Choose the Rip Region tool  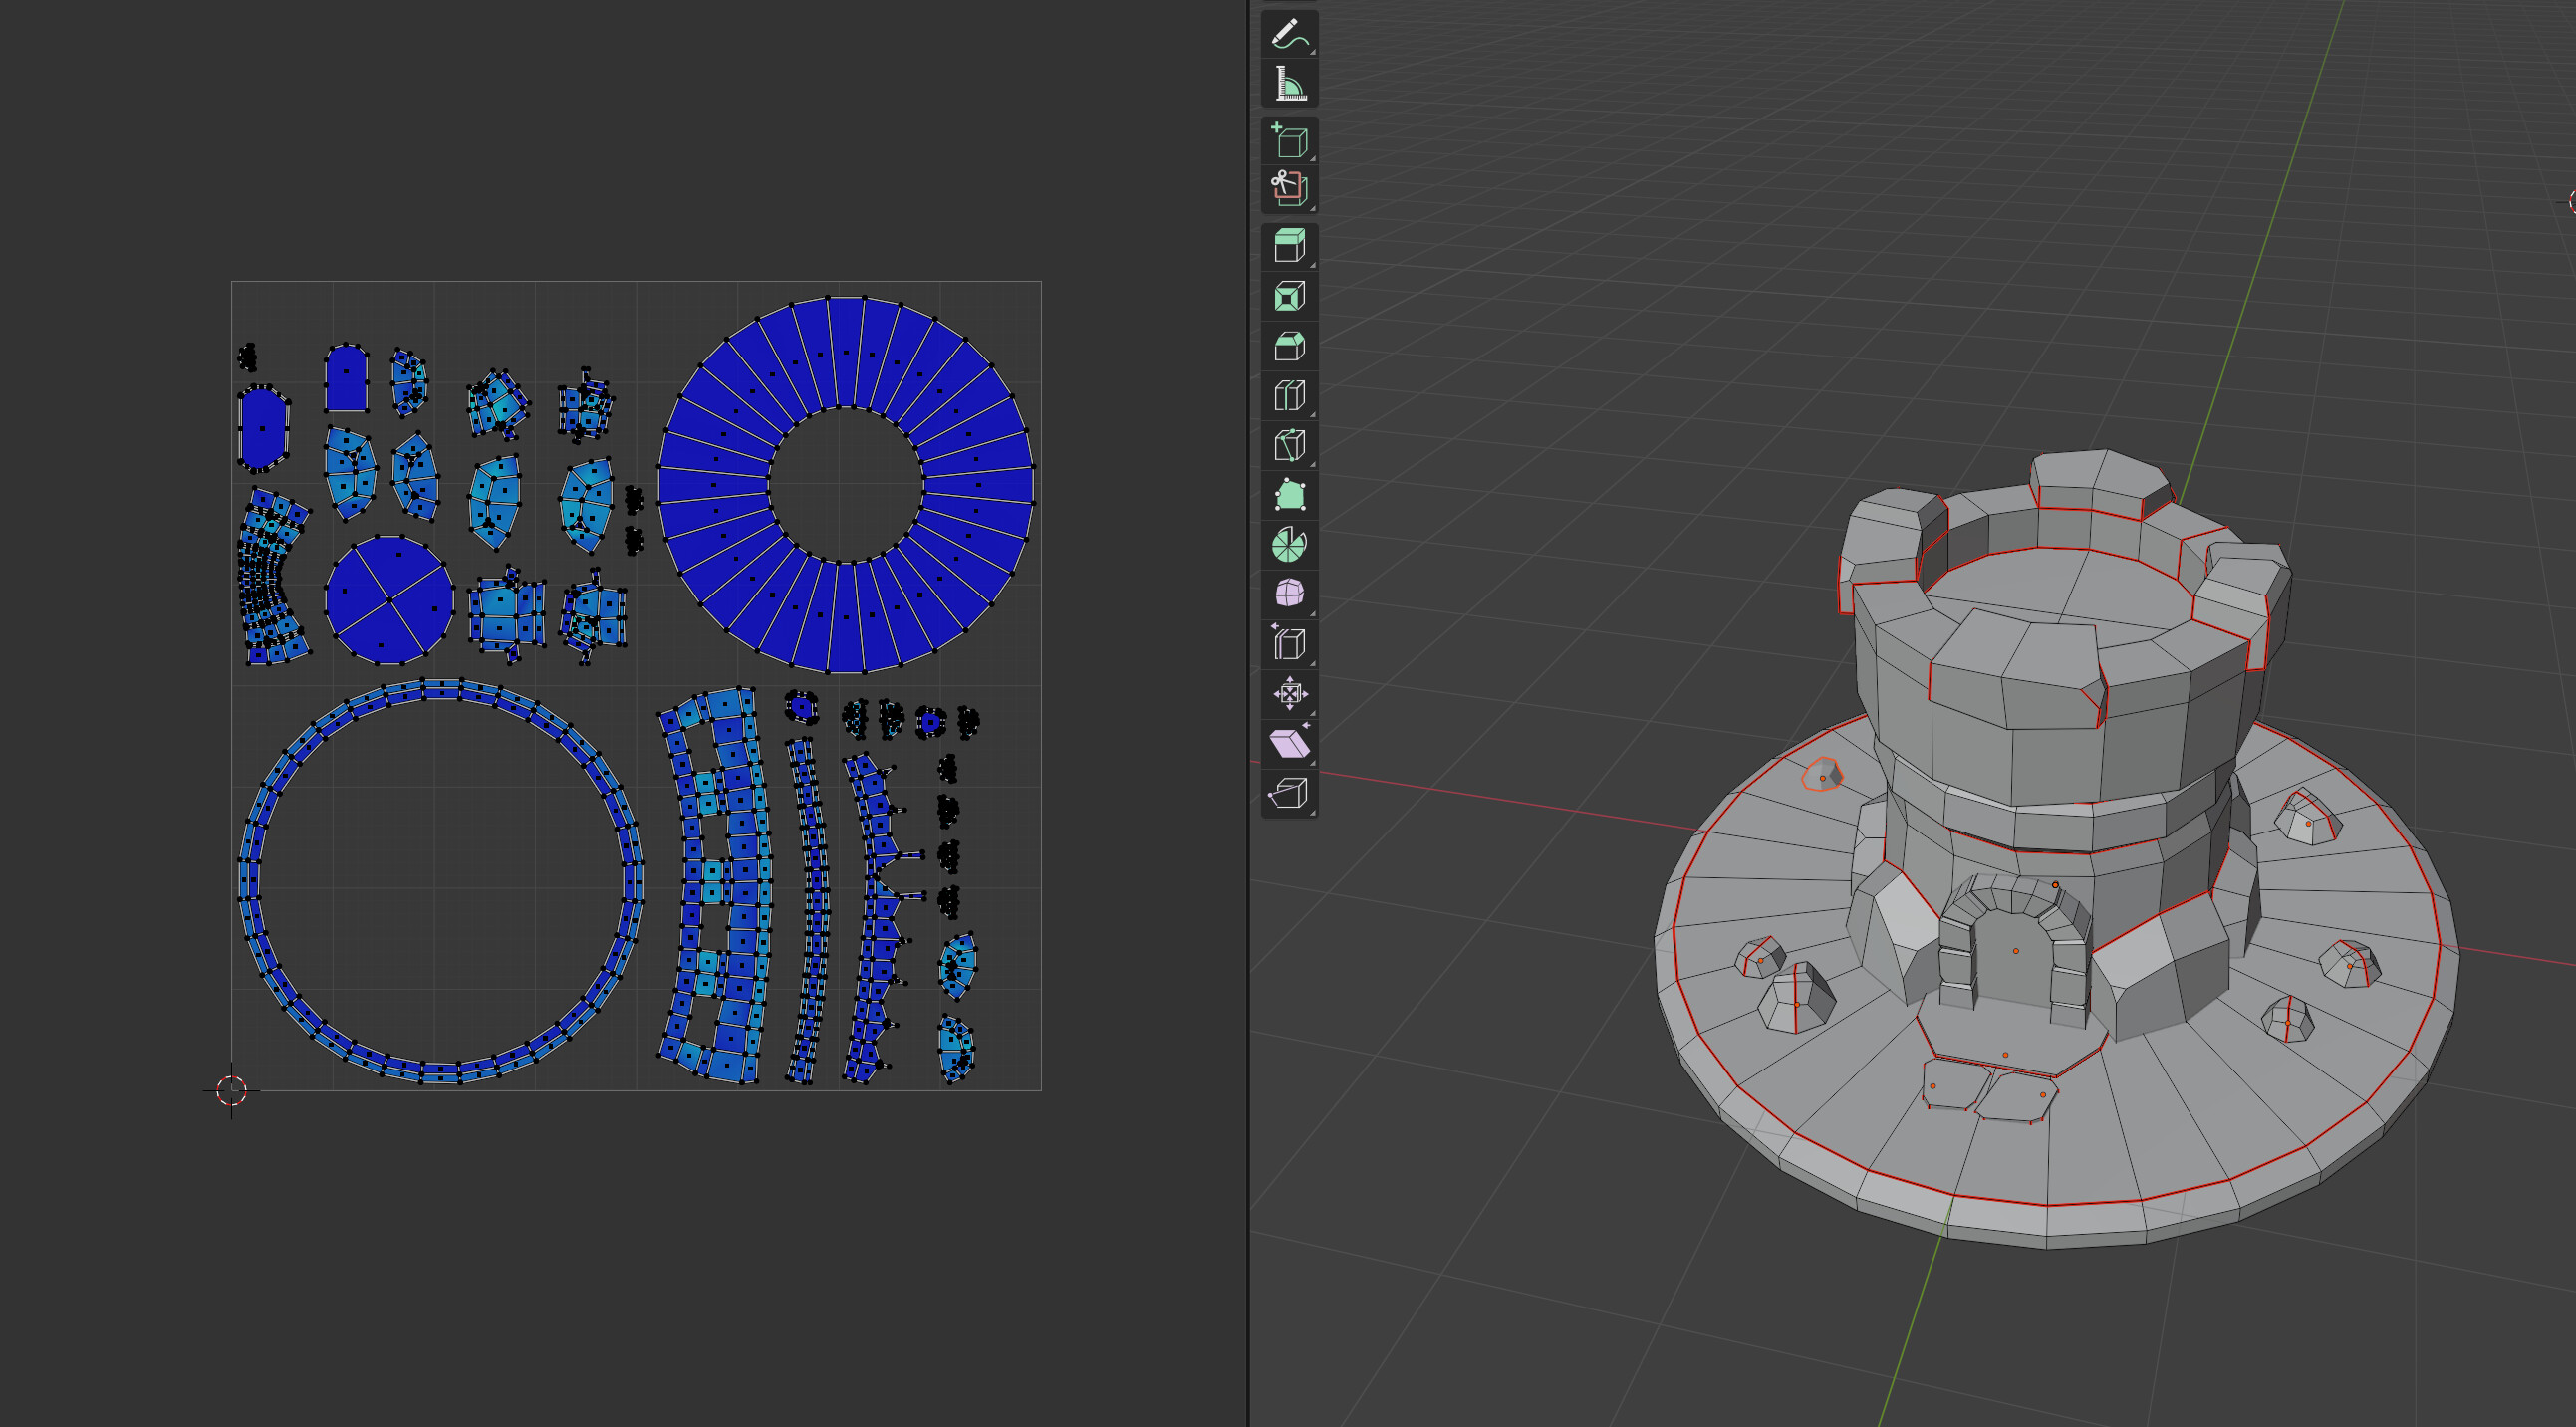click(1289, 793)
